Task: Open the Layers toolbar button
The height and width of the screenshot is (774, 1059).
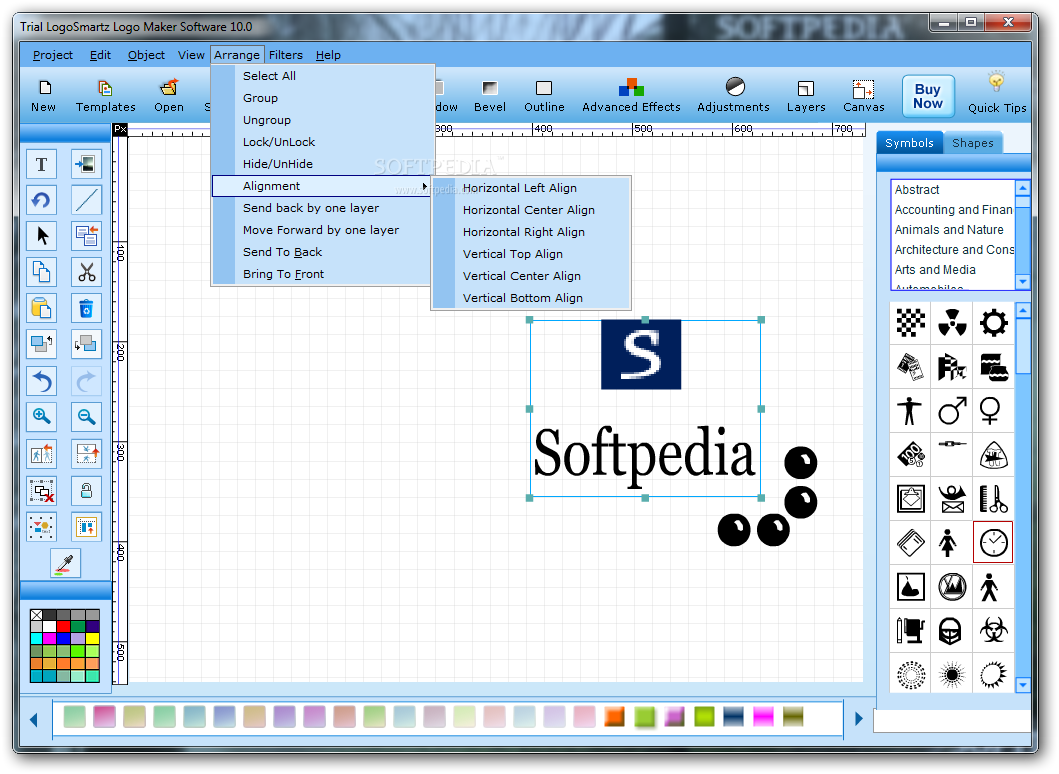Action: click(806, 96)
